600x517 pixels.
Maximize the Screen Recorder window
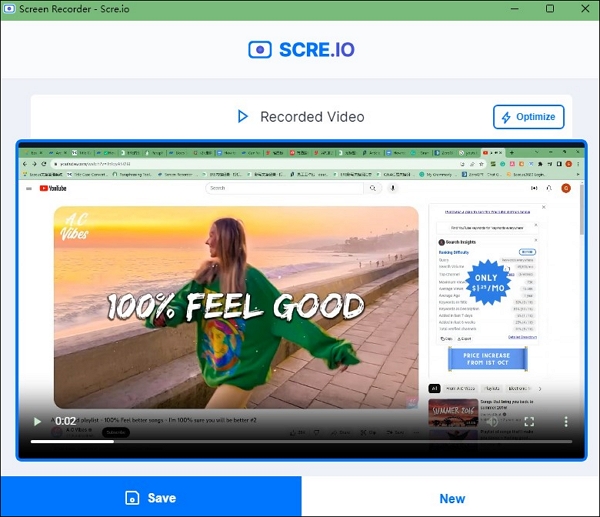[549, 8]
